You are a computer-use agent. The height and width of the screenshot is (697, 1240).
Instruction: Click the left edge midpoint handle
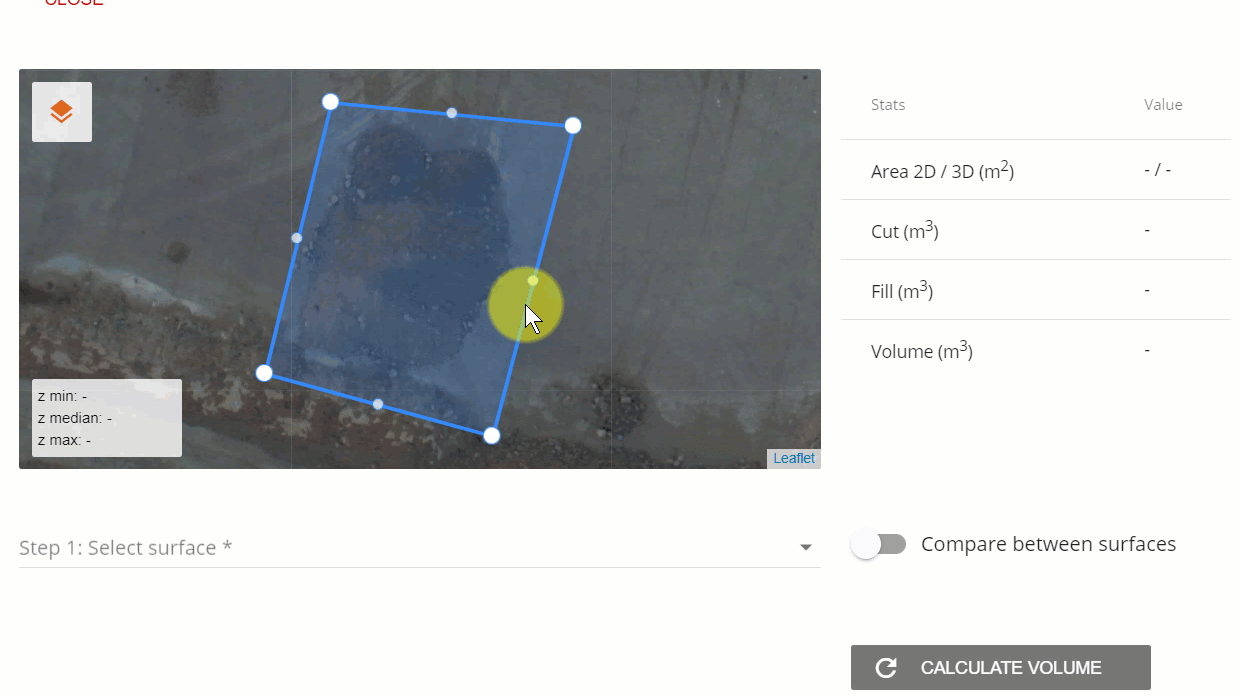pyautogui.click(x=297, y=238)
